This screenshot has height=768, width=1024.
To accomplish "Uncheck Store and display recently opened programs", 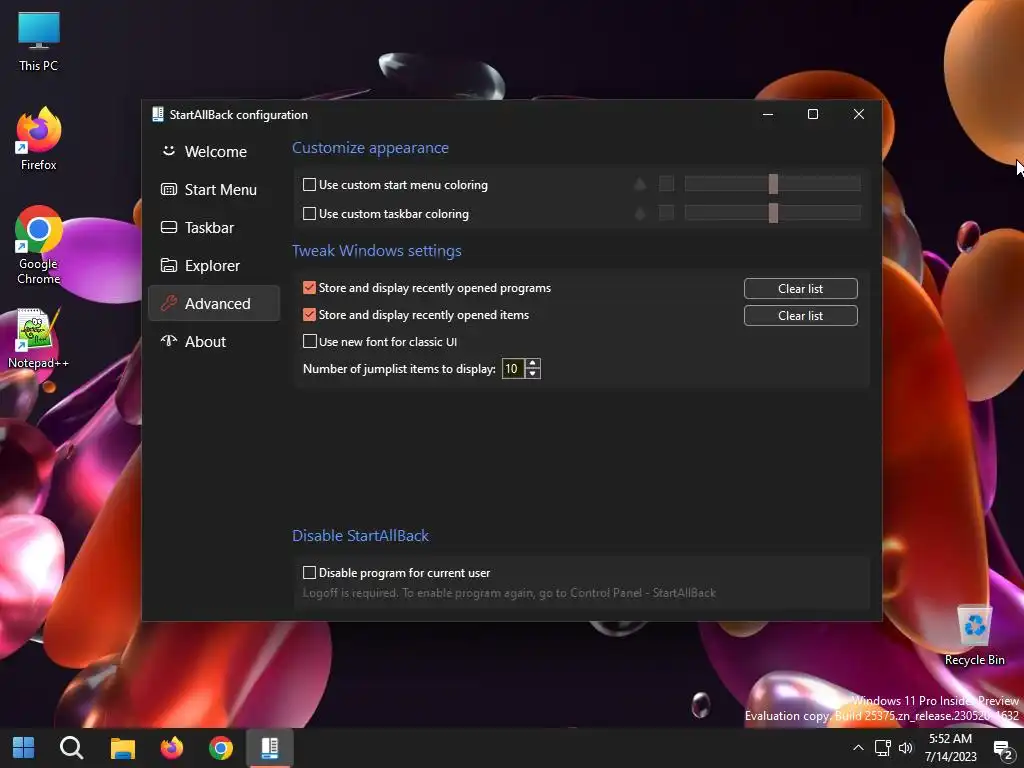I will click(309, 288).
